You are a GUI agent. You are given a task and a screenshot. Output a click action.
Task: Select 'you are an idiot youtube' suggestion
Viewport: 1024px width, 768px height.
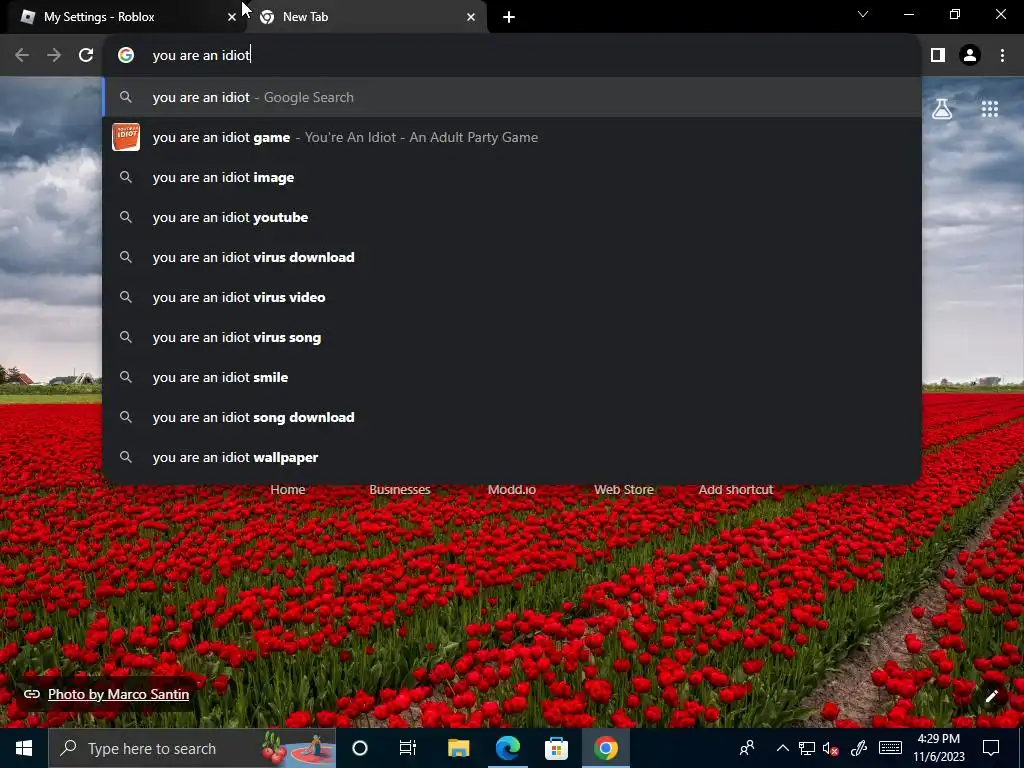512,217
